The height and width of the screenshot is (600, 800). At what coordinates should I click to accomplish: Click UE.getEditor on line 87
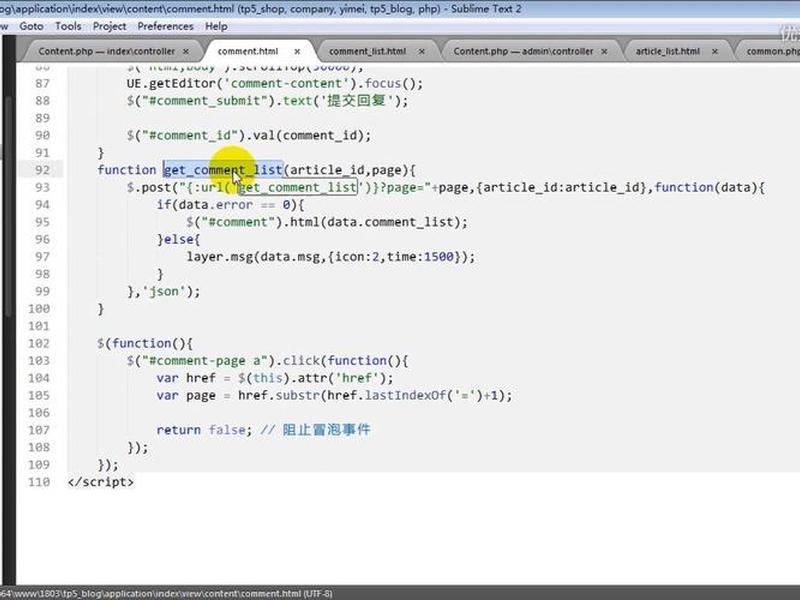point(171,83)
